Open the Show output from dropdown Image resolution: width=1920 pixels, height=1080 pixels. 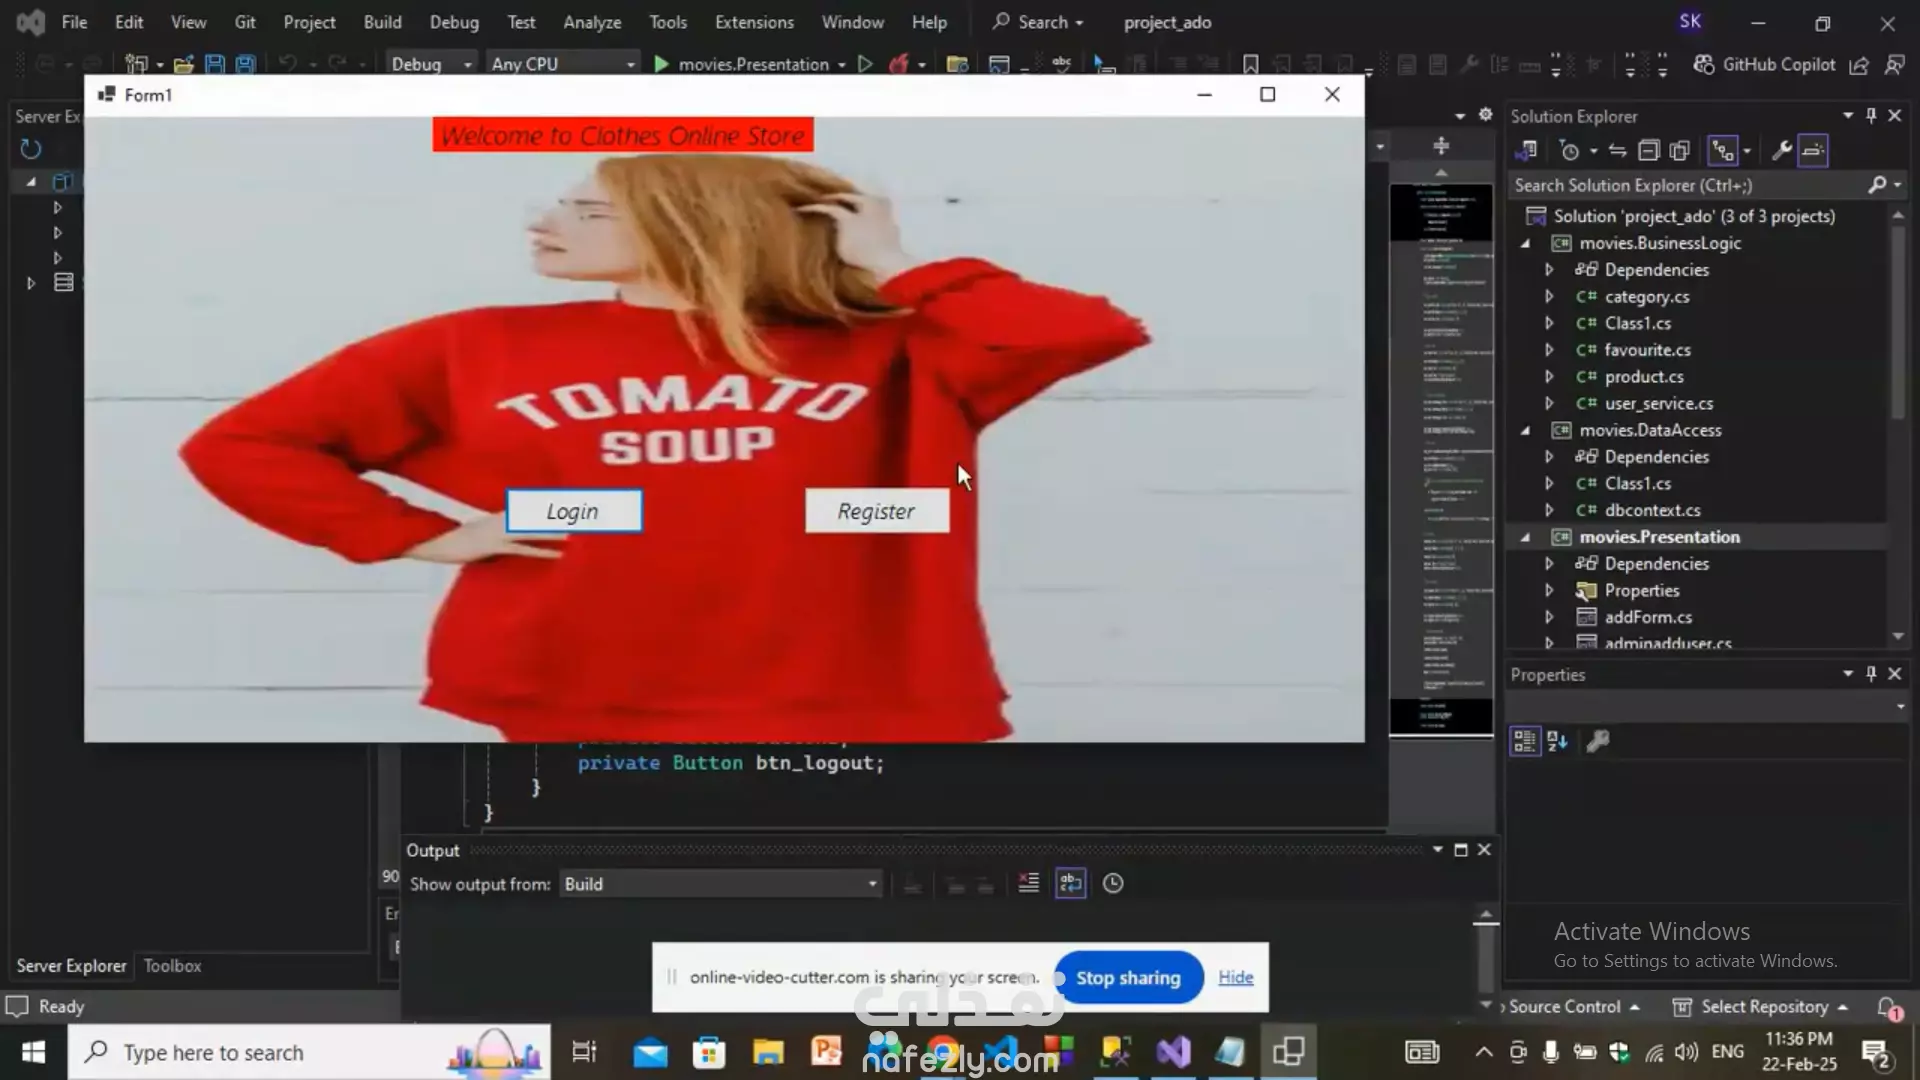(x=720, y=884)
